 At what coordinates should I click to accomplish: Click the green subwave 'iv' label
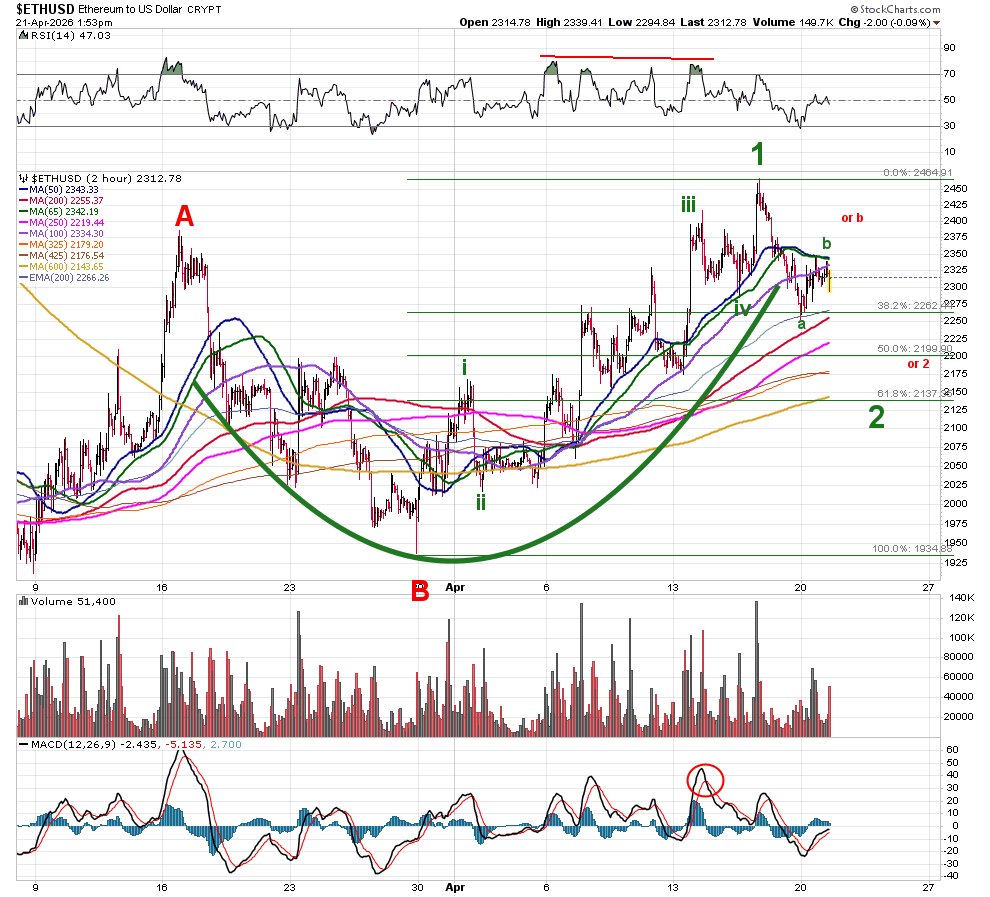pyautogui.click(x=742, y=309)
